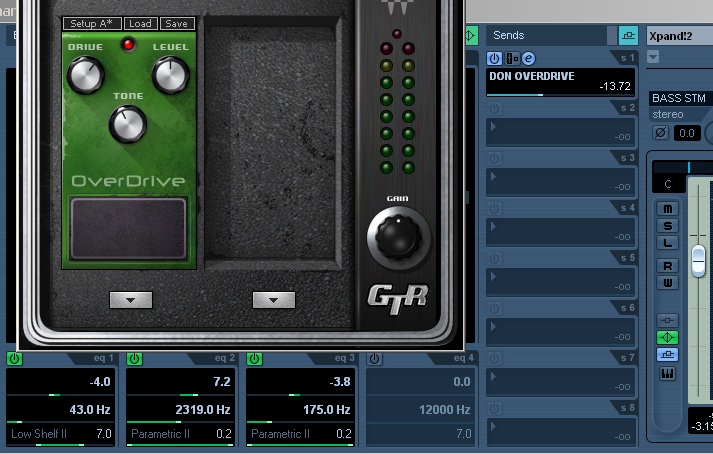The height and width of the screenshot is (454, 713).
Task: Enable send s 3 power button
Action: pos(494,158)
